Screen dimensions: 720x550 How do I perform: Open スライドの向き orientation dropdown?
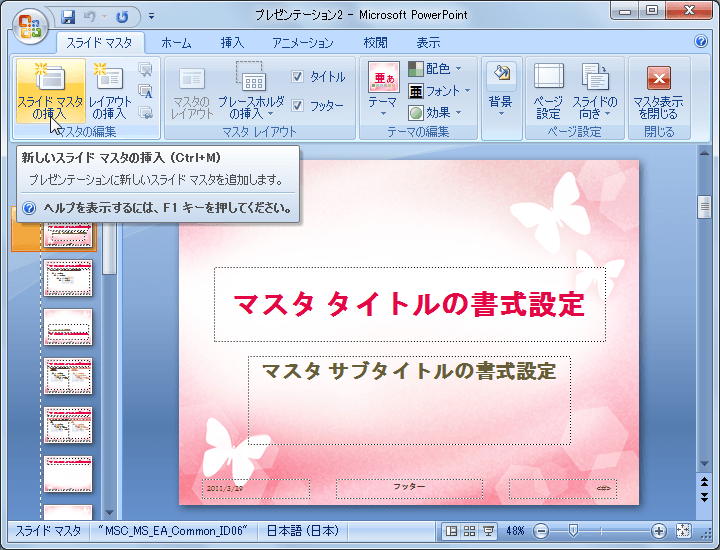pyautogui.click(x=595, y=91)
